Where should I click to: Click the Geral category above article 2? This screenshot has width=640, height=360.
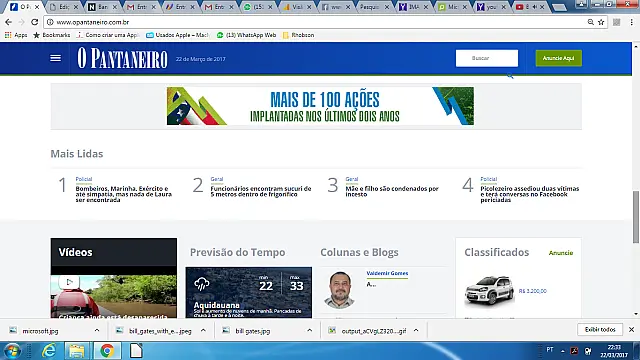[217, 179]
